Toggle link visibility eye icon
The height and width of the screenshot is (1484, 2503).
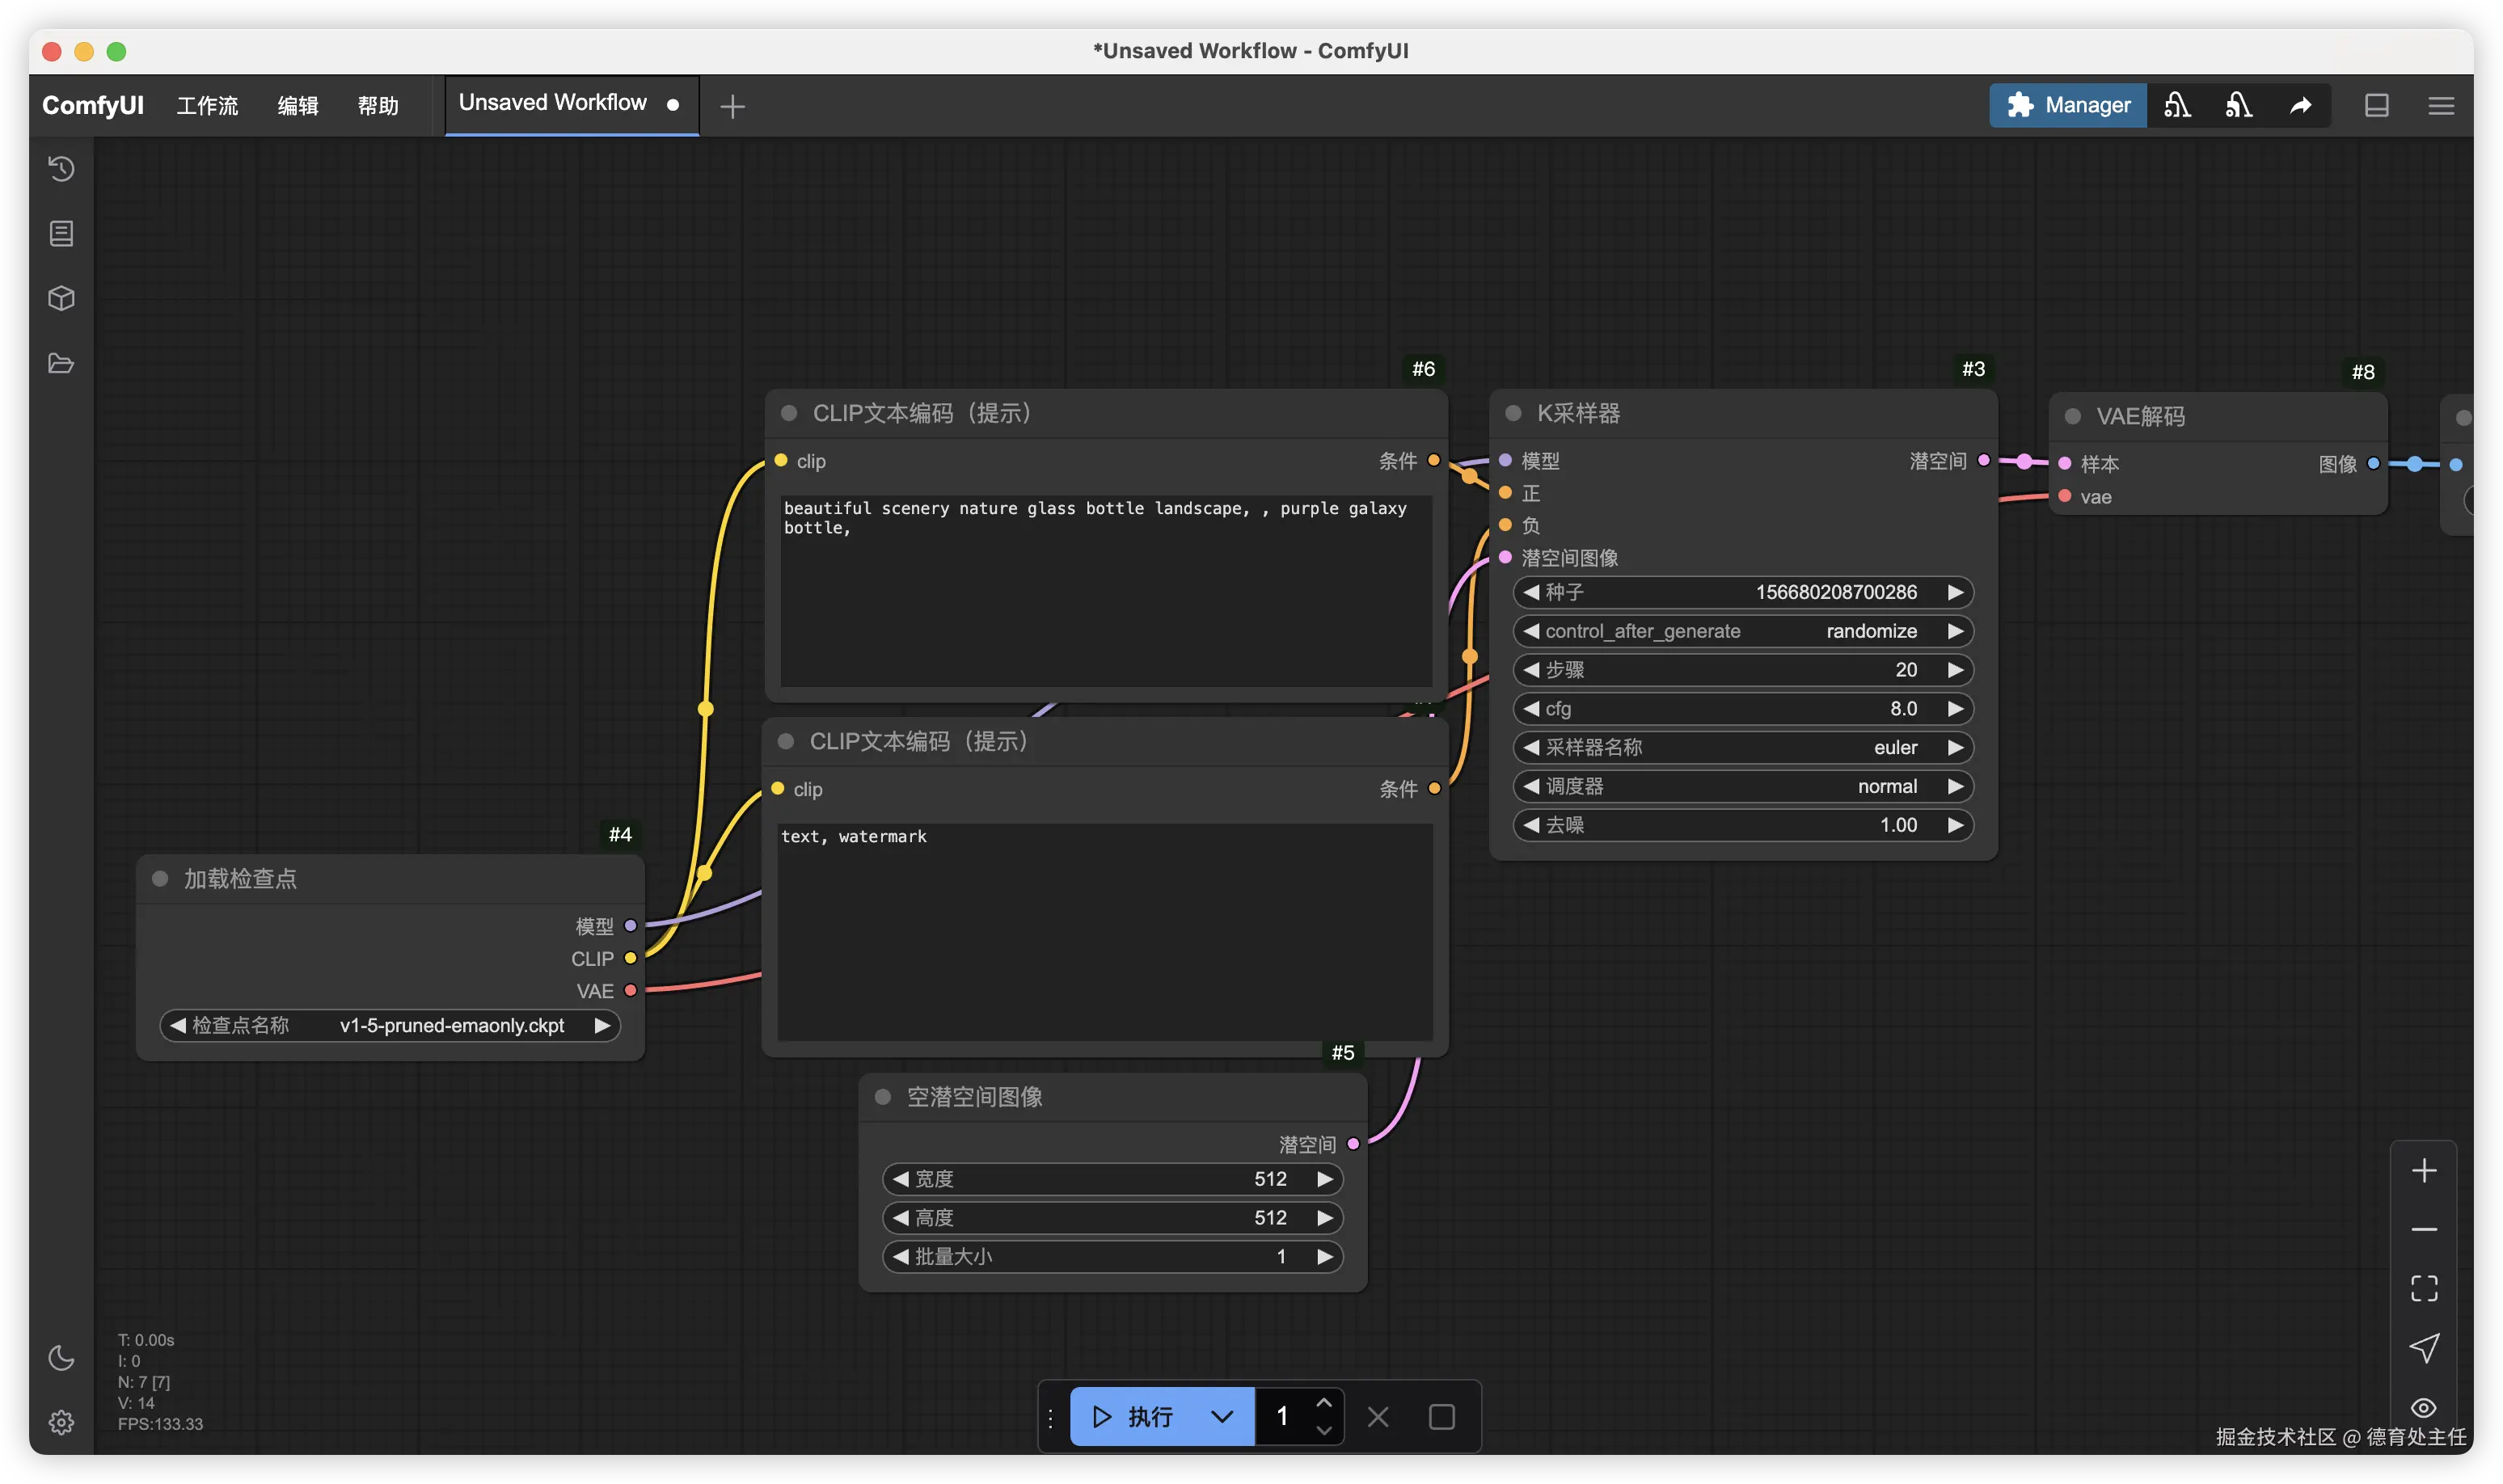click(2423, 1407)
